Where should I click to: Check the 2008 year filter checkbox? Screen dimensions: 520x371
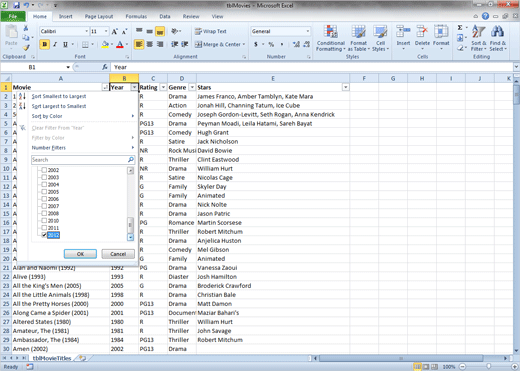click(x=44, y=213)
